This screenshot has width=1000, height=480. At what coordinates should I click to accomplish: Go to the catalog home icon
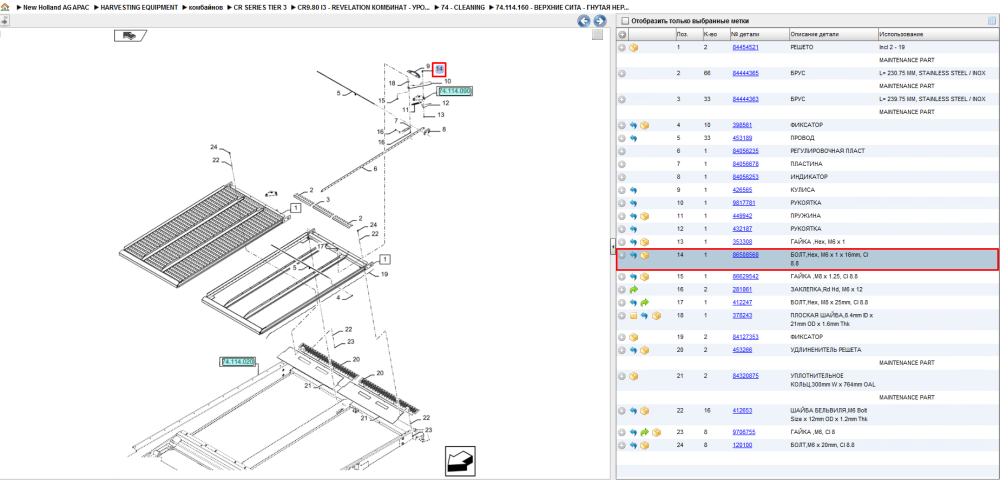click(6, 6)
